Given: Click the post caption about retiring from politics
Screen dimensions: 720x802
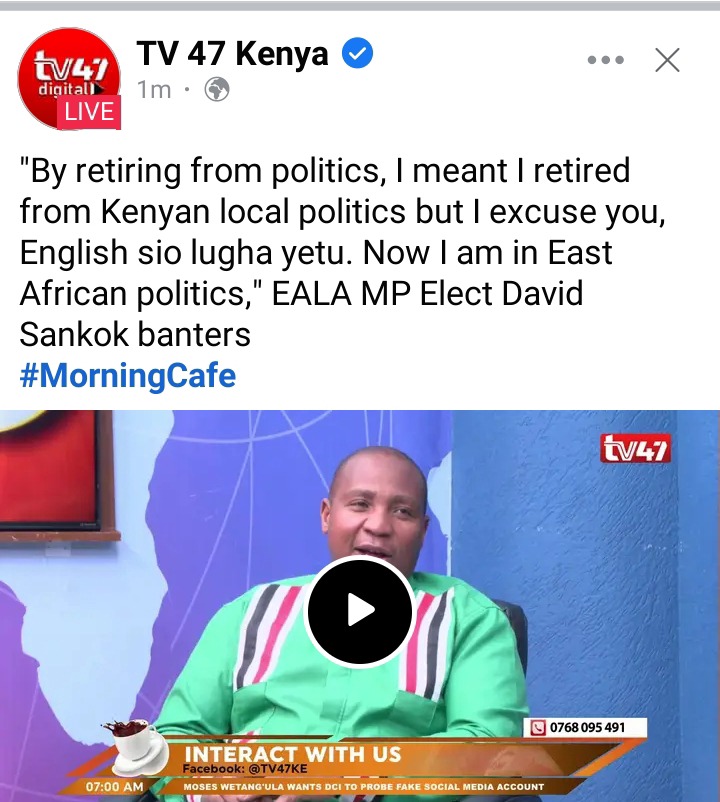Looking at the screenshot, I should coord(343,252).
